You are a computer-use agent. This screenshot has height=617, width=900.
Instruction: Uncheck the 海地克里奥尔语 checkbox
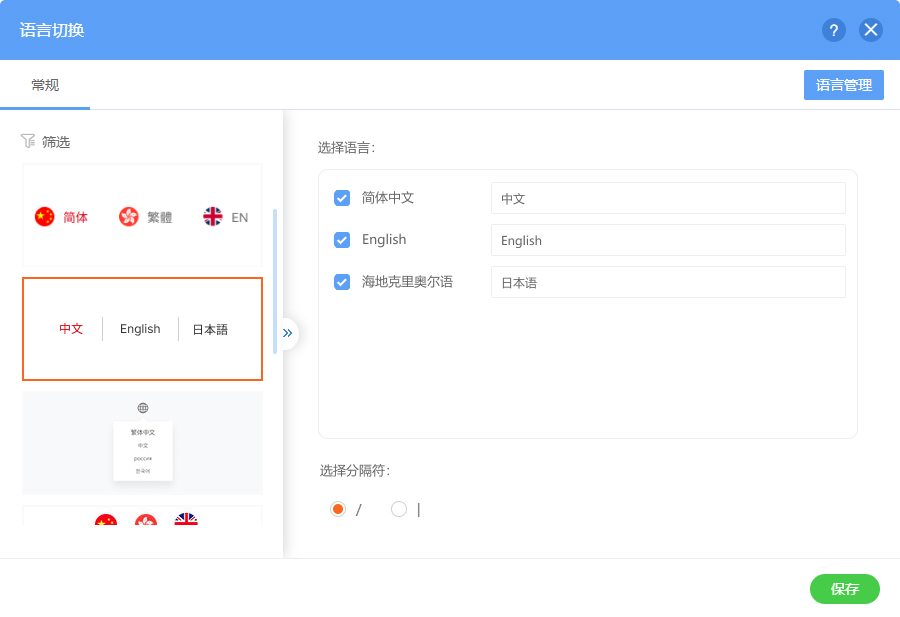[x=342, y=282]
